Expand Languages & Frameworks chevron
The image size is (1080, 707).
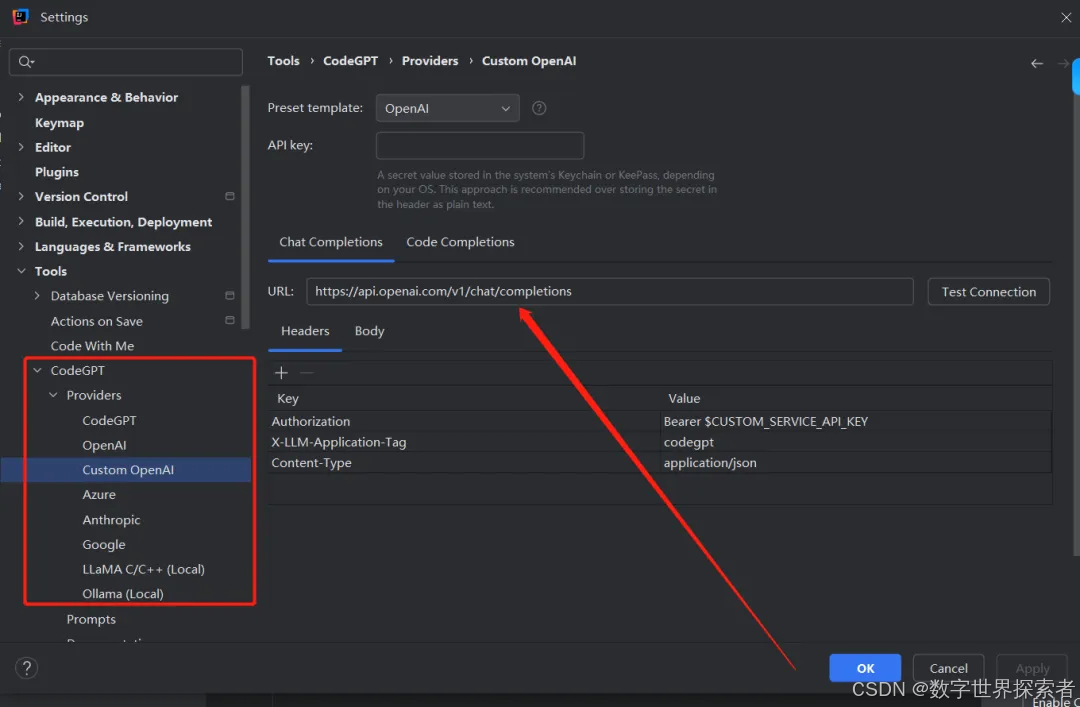(x=21, y=246)
